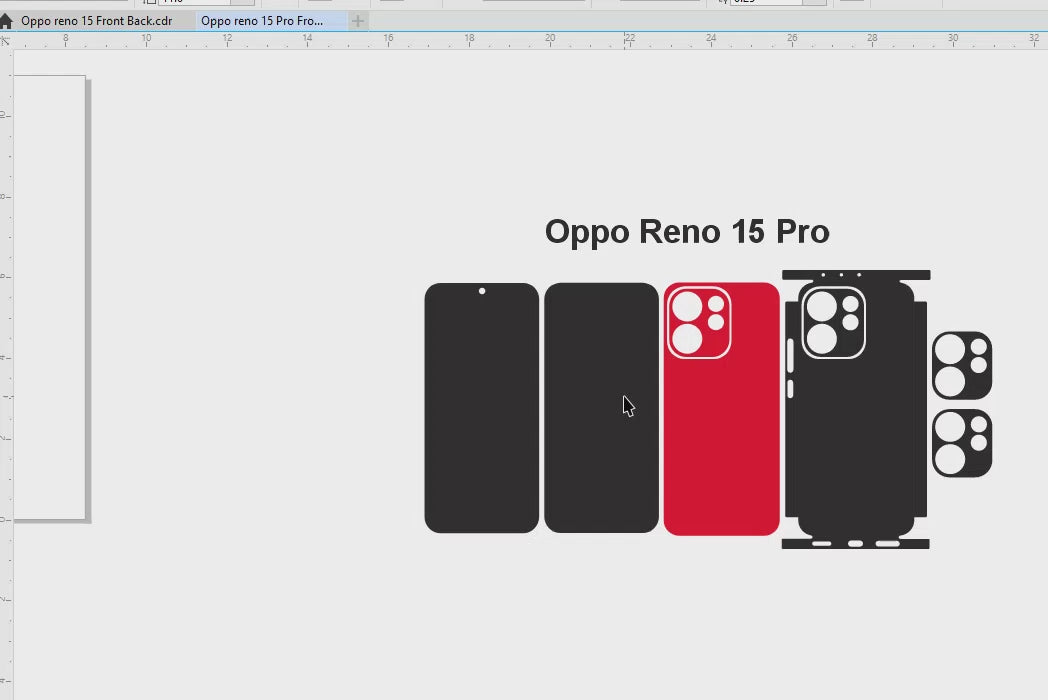1048x700 pixels.
Task: Switch to Oppo reno 15 Front Back.cdr tab
Action: click(x=96, y=21)
